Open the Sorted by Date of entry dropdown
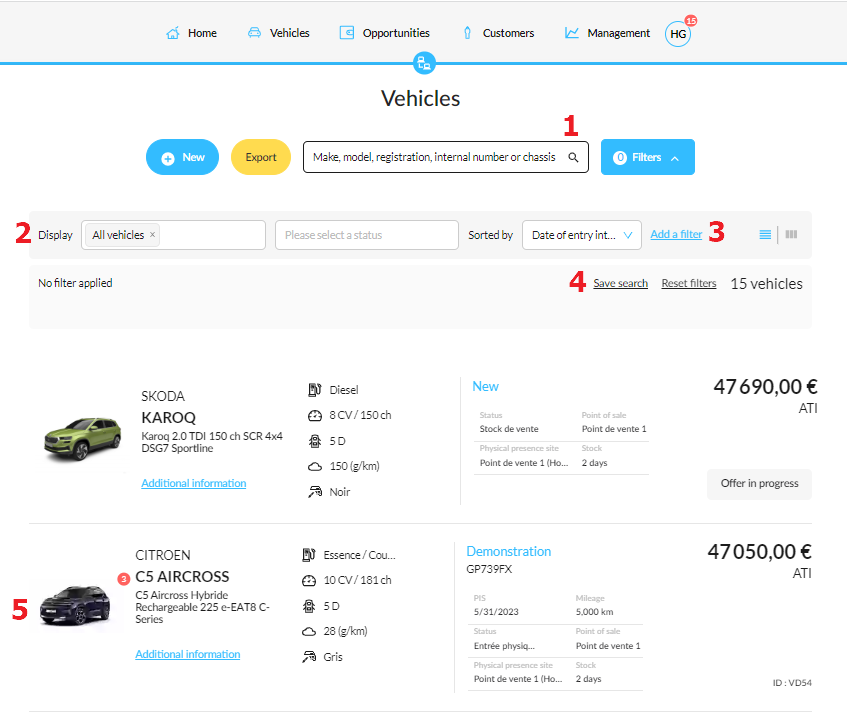 point(582,235)
